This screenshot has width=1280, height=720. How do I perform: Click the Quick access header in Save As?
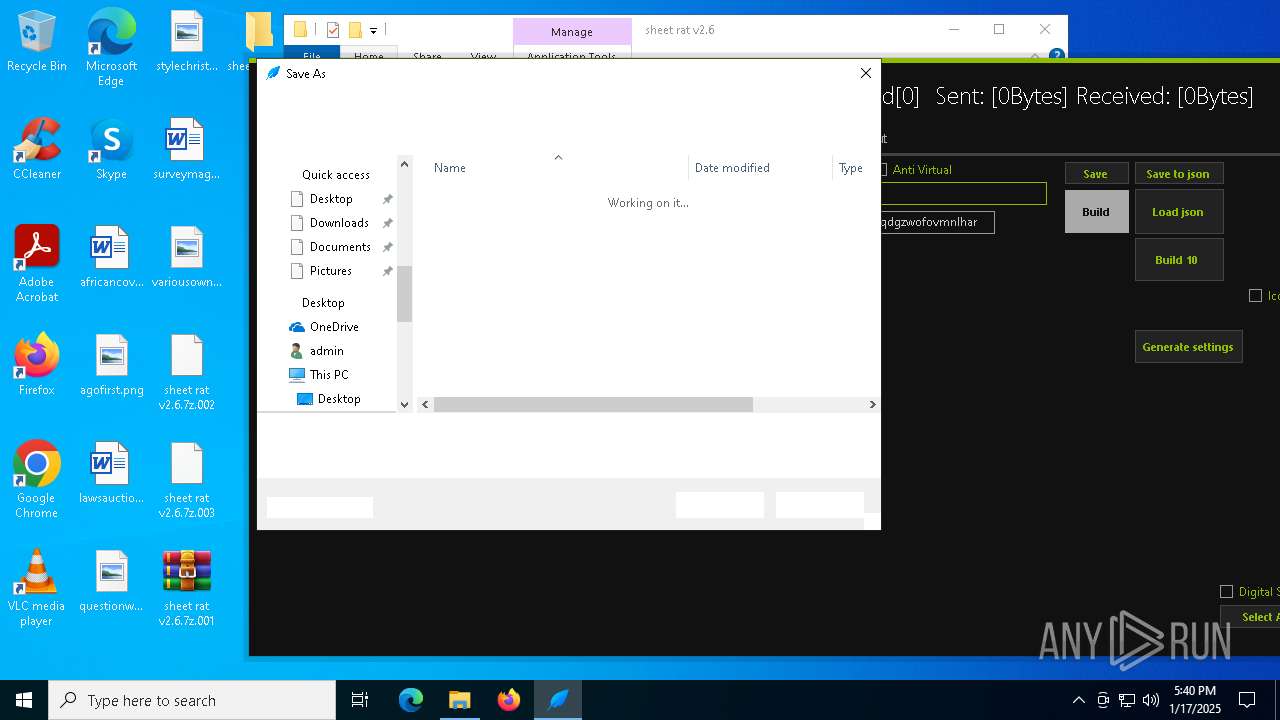336,175
